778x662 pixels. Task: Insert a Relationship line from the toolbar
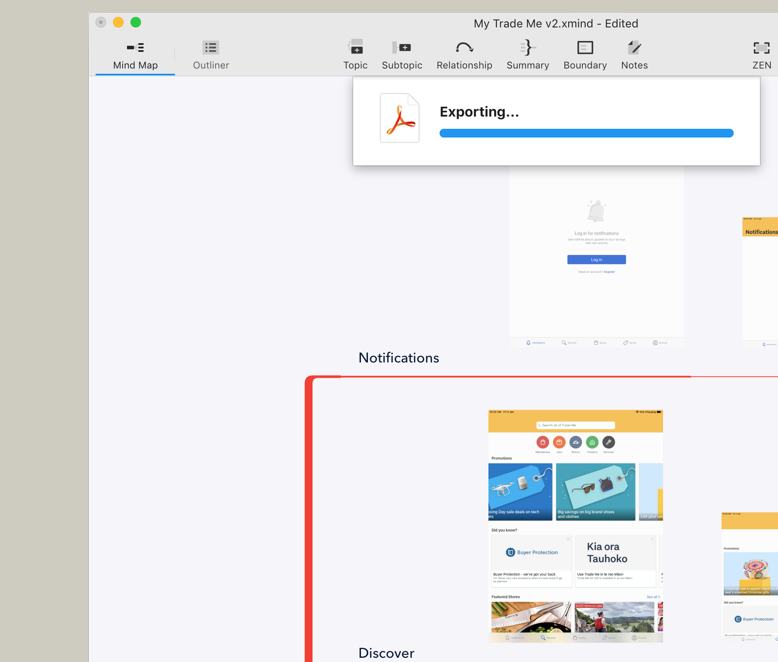click(464, 55)
